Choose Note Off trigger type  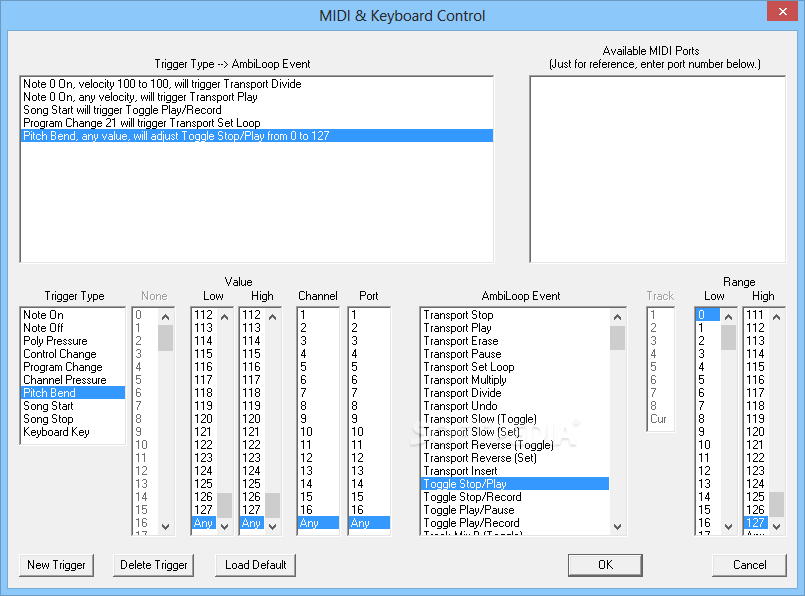click(73, 328)
